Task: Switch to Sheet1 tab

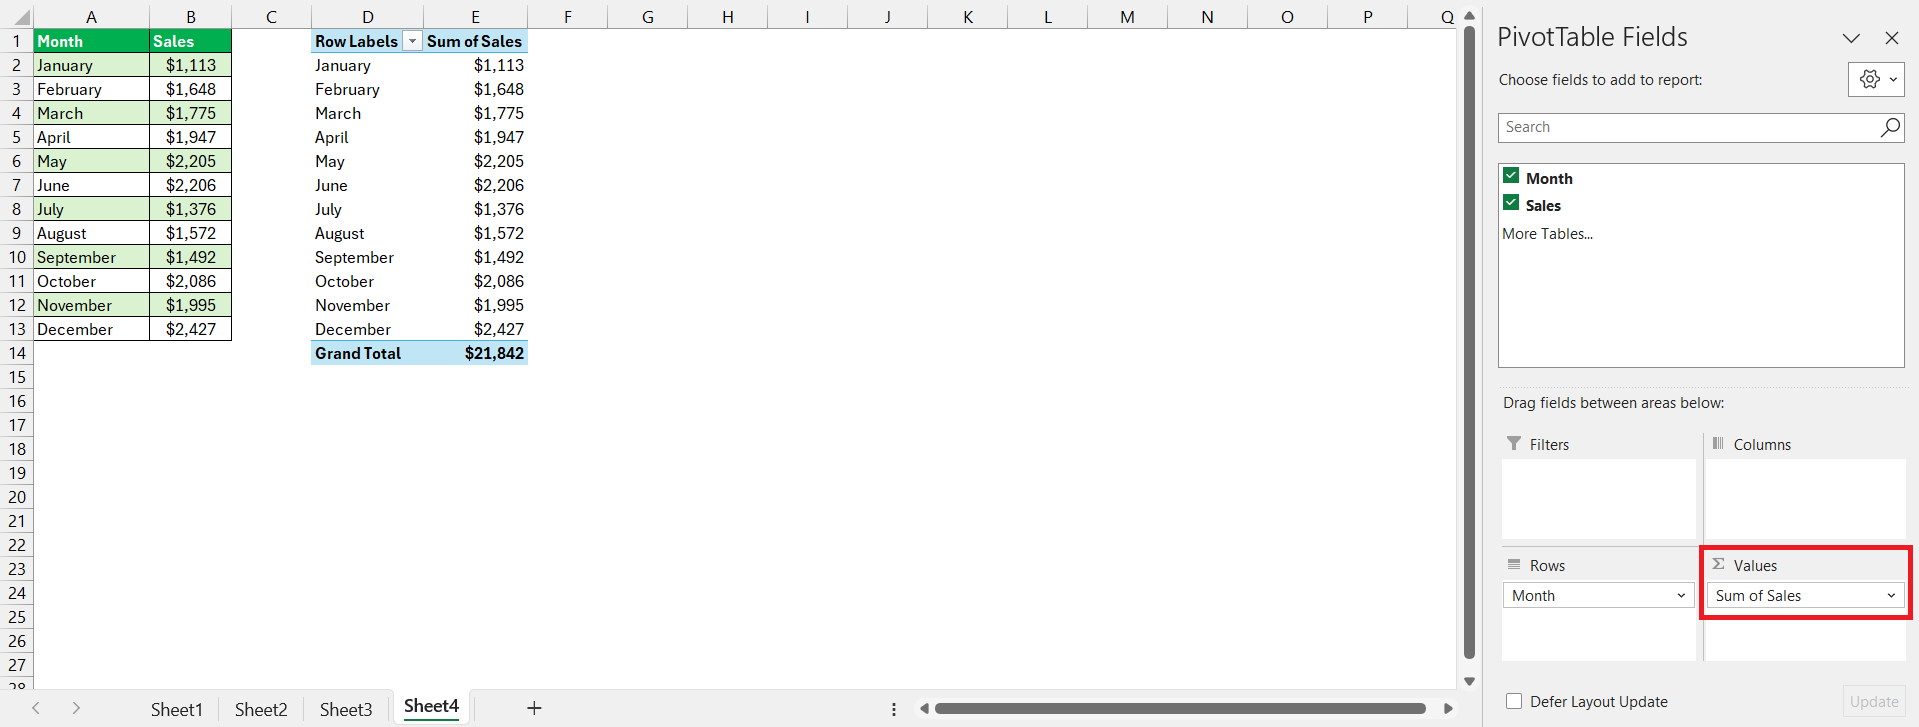Action: [x=176, y=709]
